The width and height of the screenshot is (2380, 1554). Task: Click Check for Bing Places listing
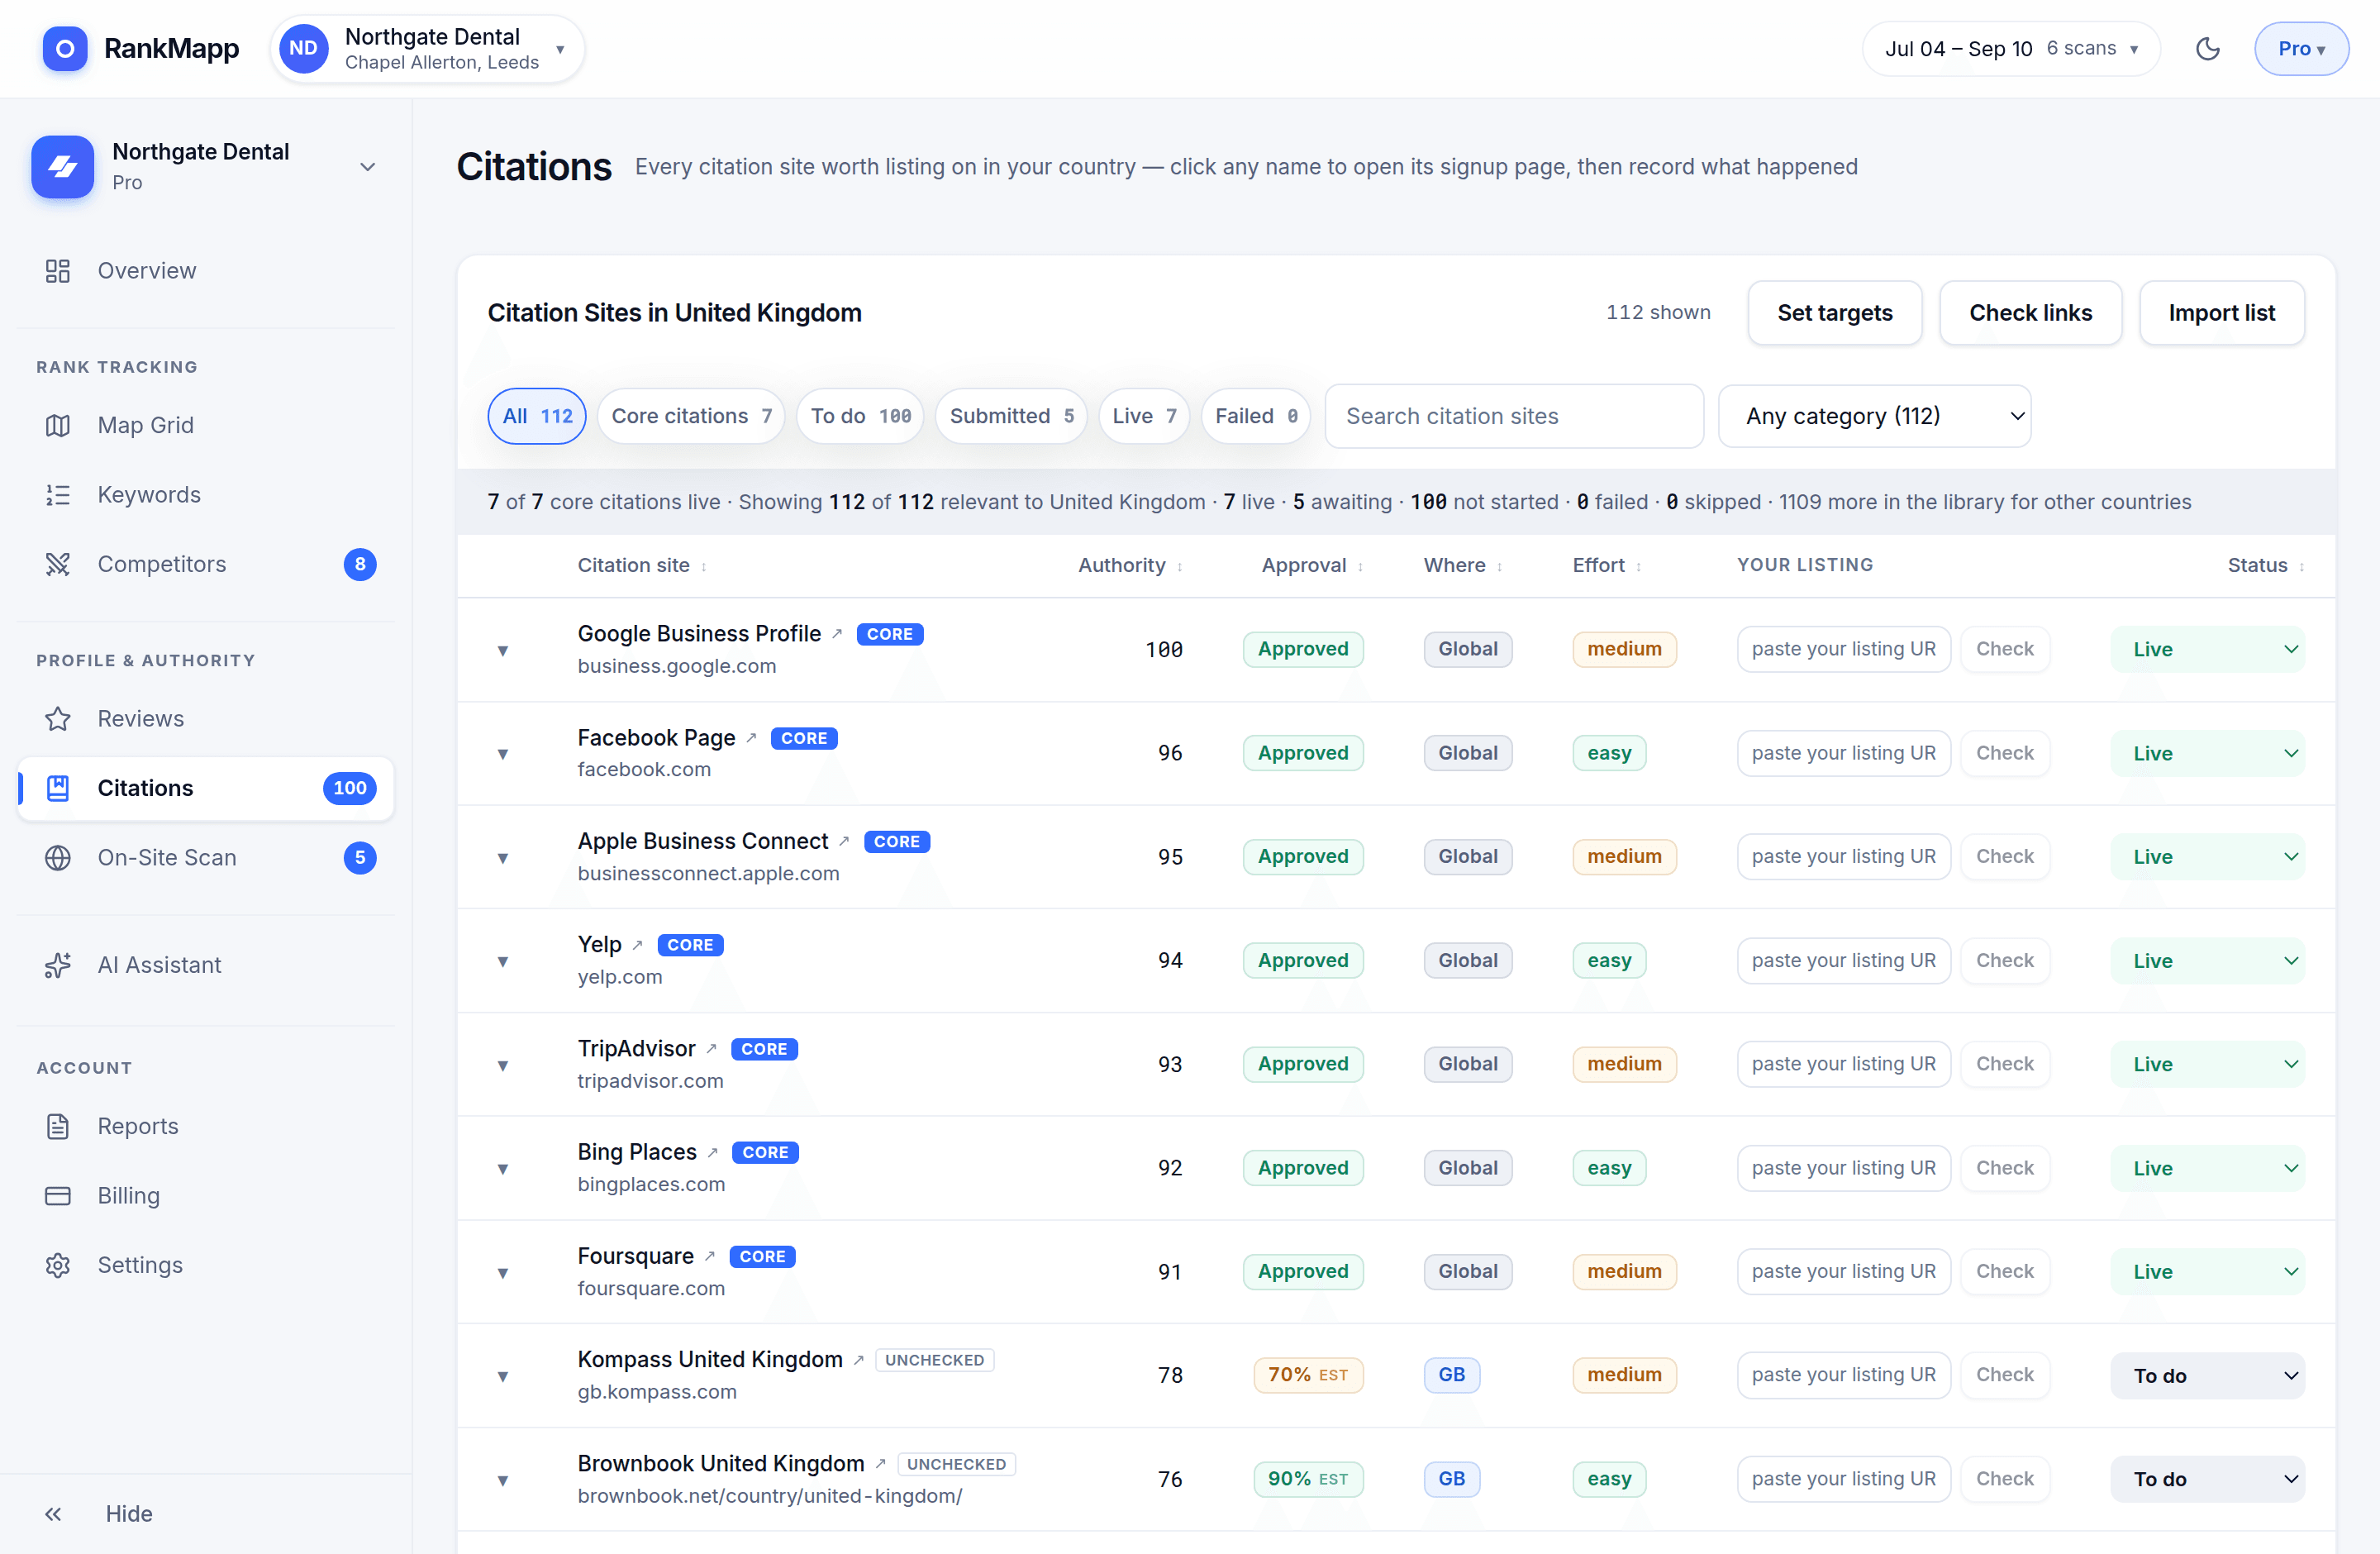2005,1168
